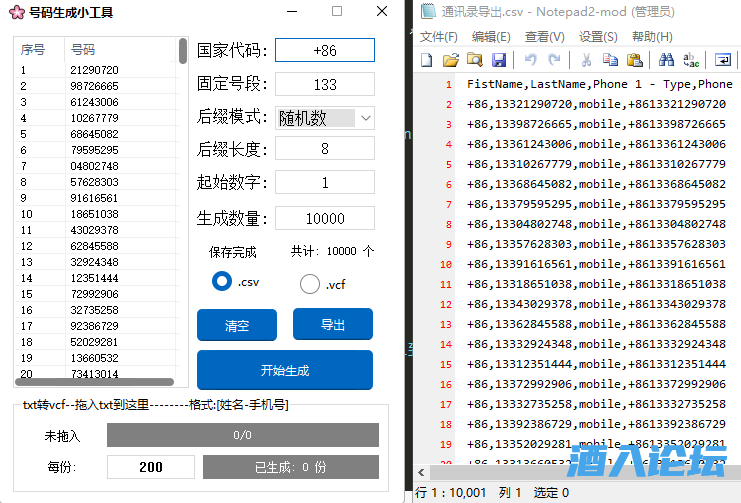Click the 导出 export button
The width and height of the screenshot is (741, 503).
pyautogui.click(x=332, y=325)
